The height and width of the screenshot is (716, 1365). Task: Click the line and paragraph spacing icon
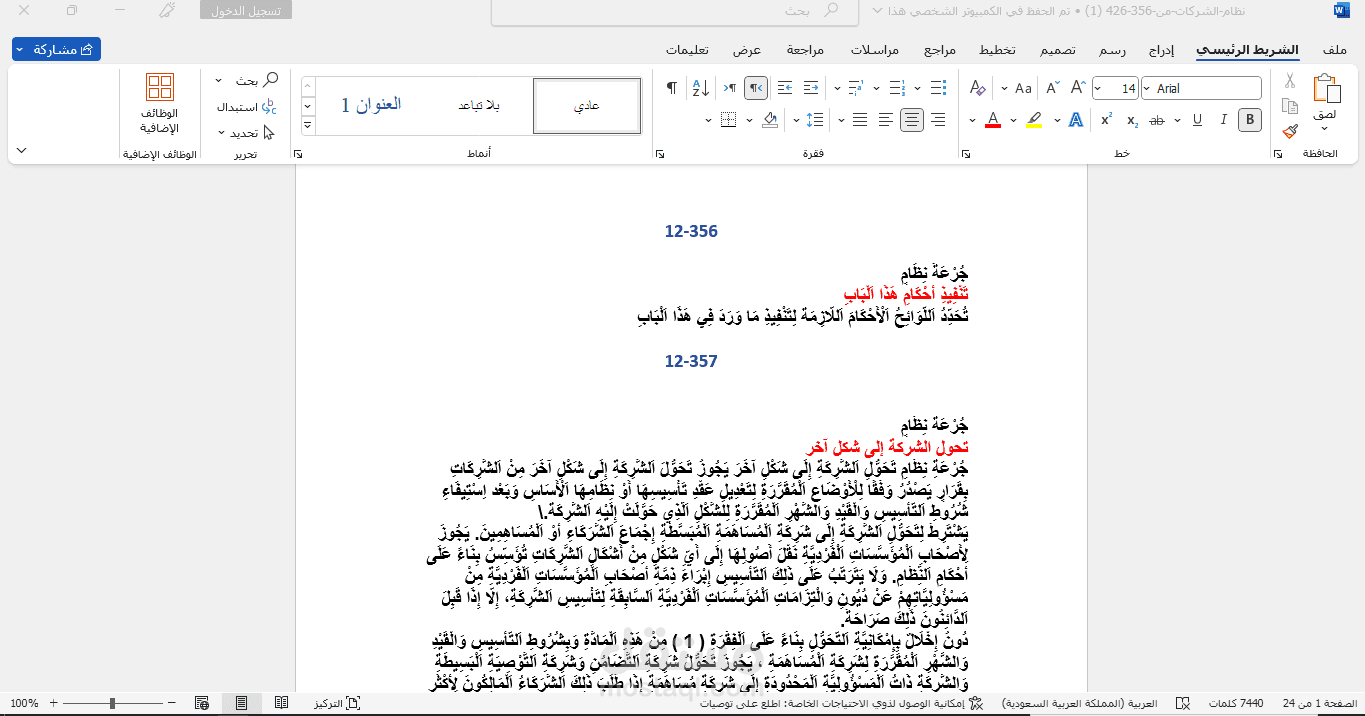pos(813,120)
